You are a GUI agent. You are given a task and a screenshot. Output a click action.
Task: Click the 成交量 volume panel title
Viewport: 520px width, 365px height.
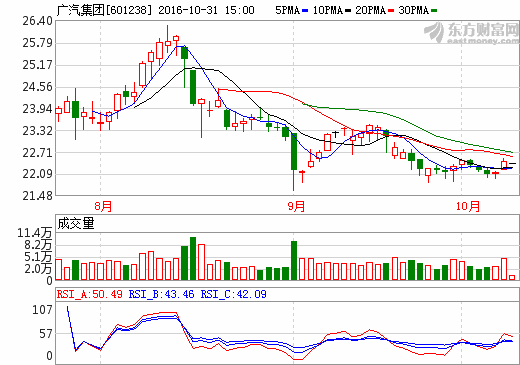click(76, 223)
